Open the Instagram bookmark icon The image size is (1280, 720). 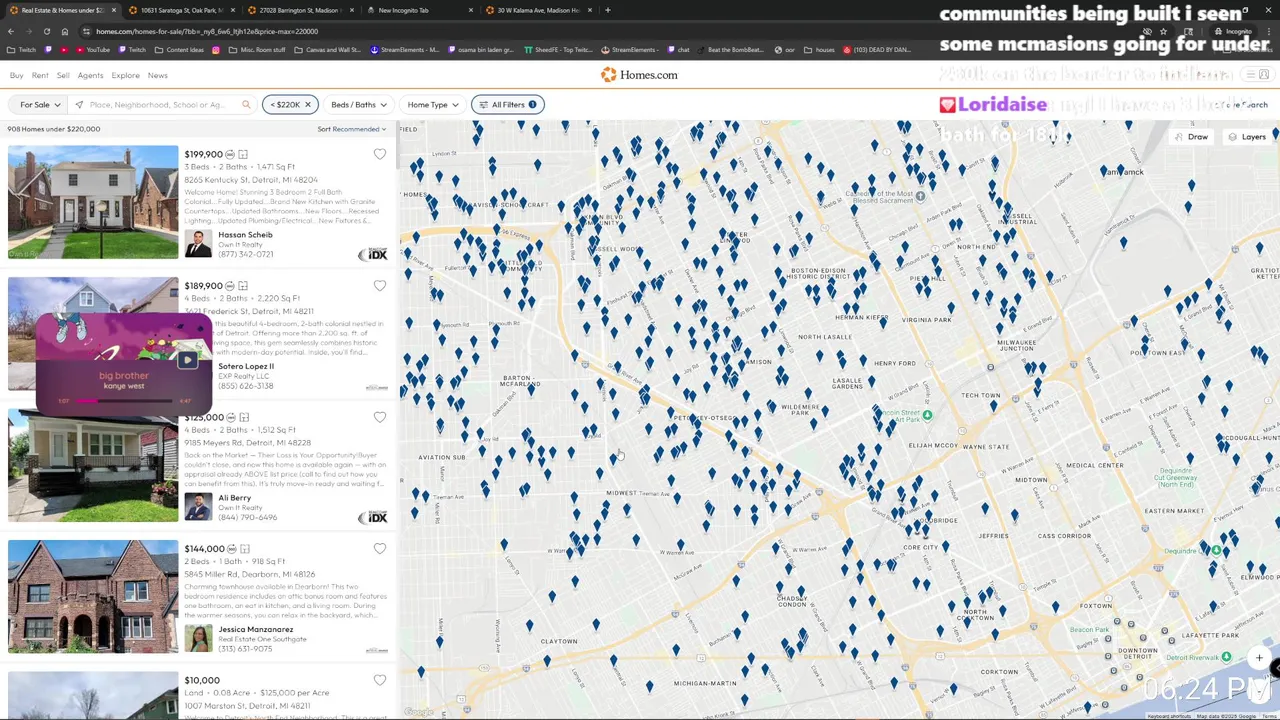point(216,50)
